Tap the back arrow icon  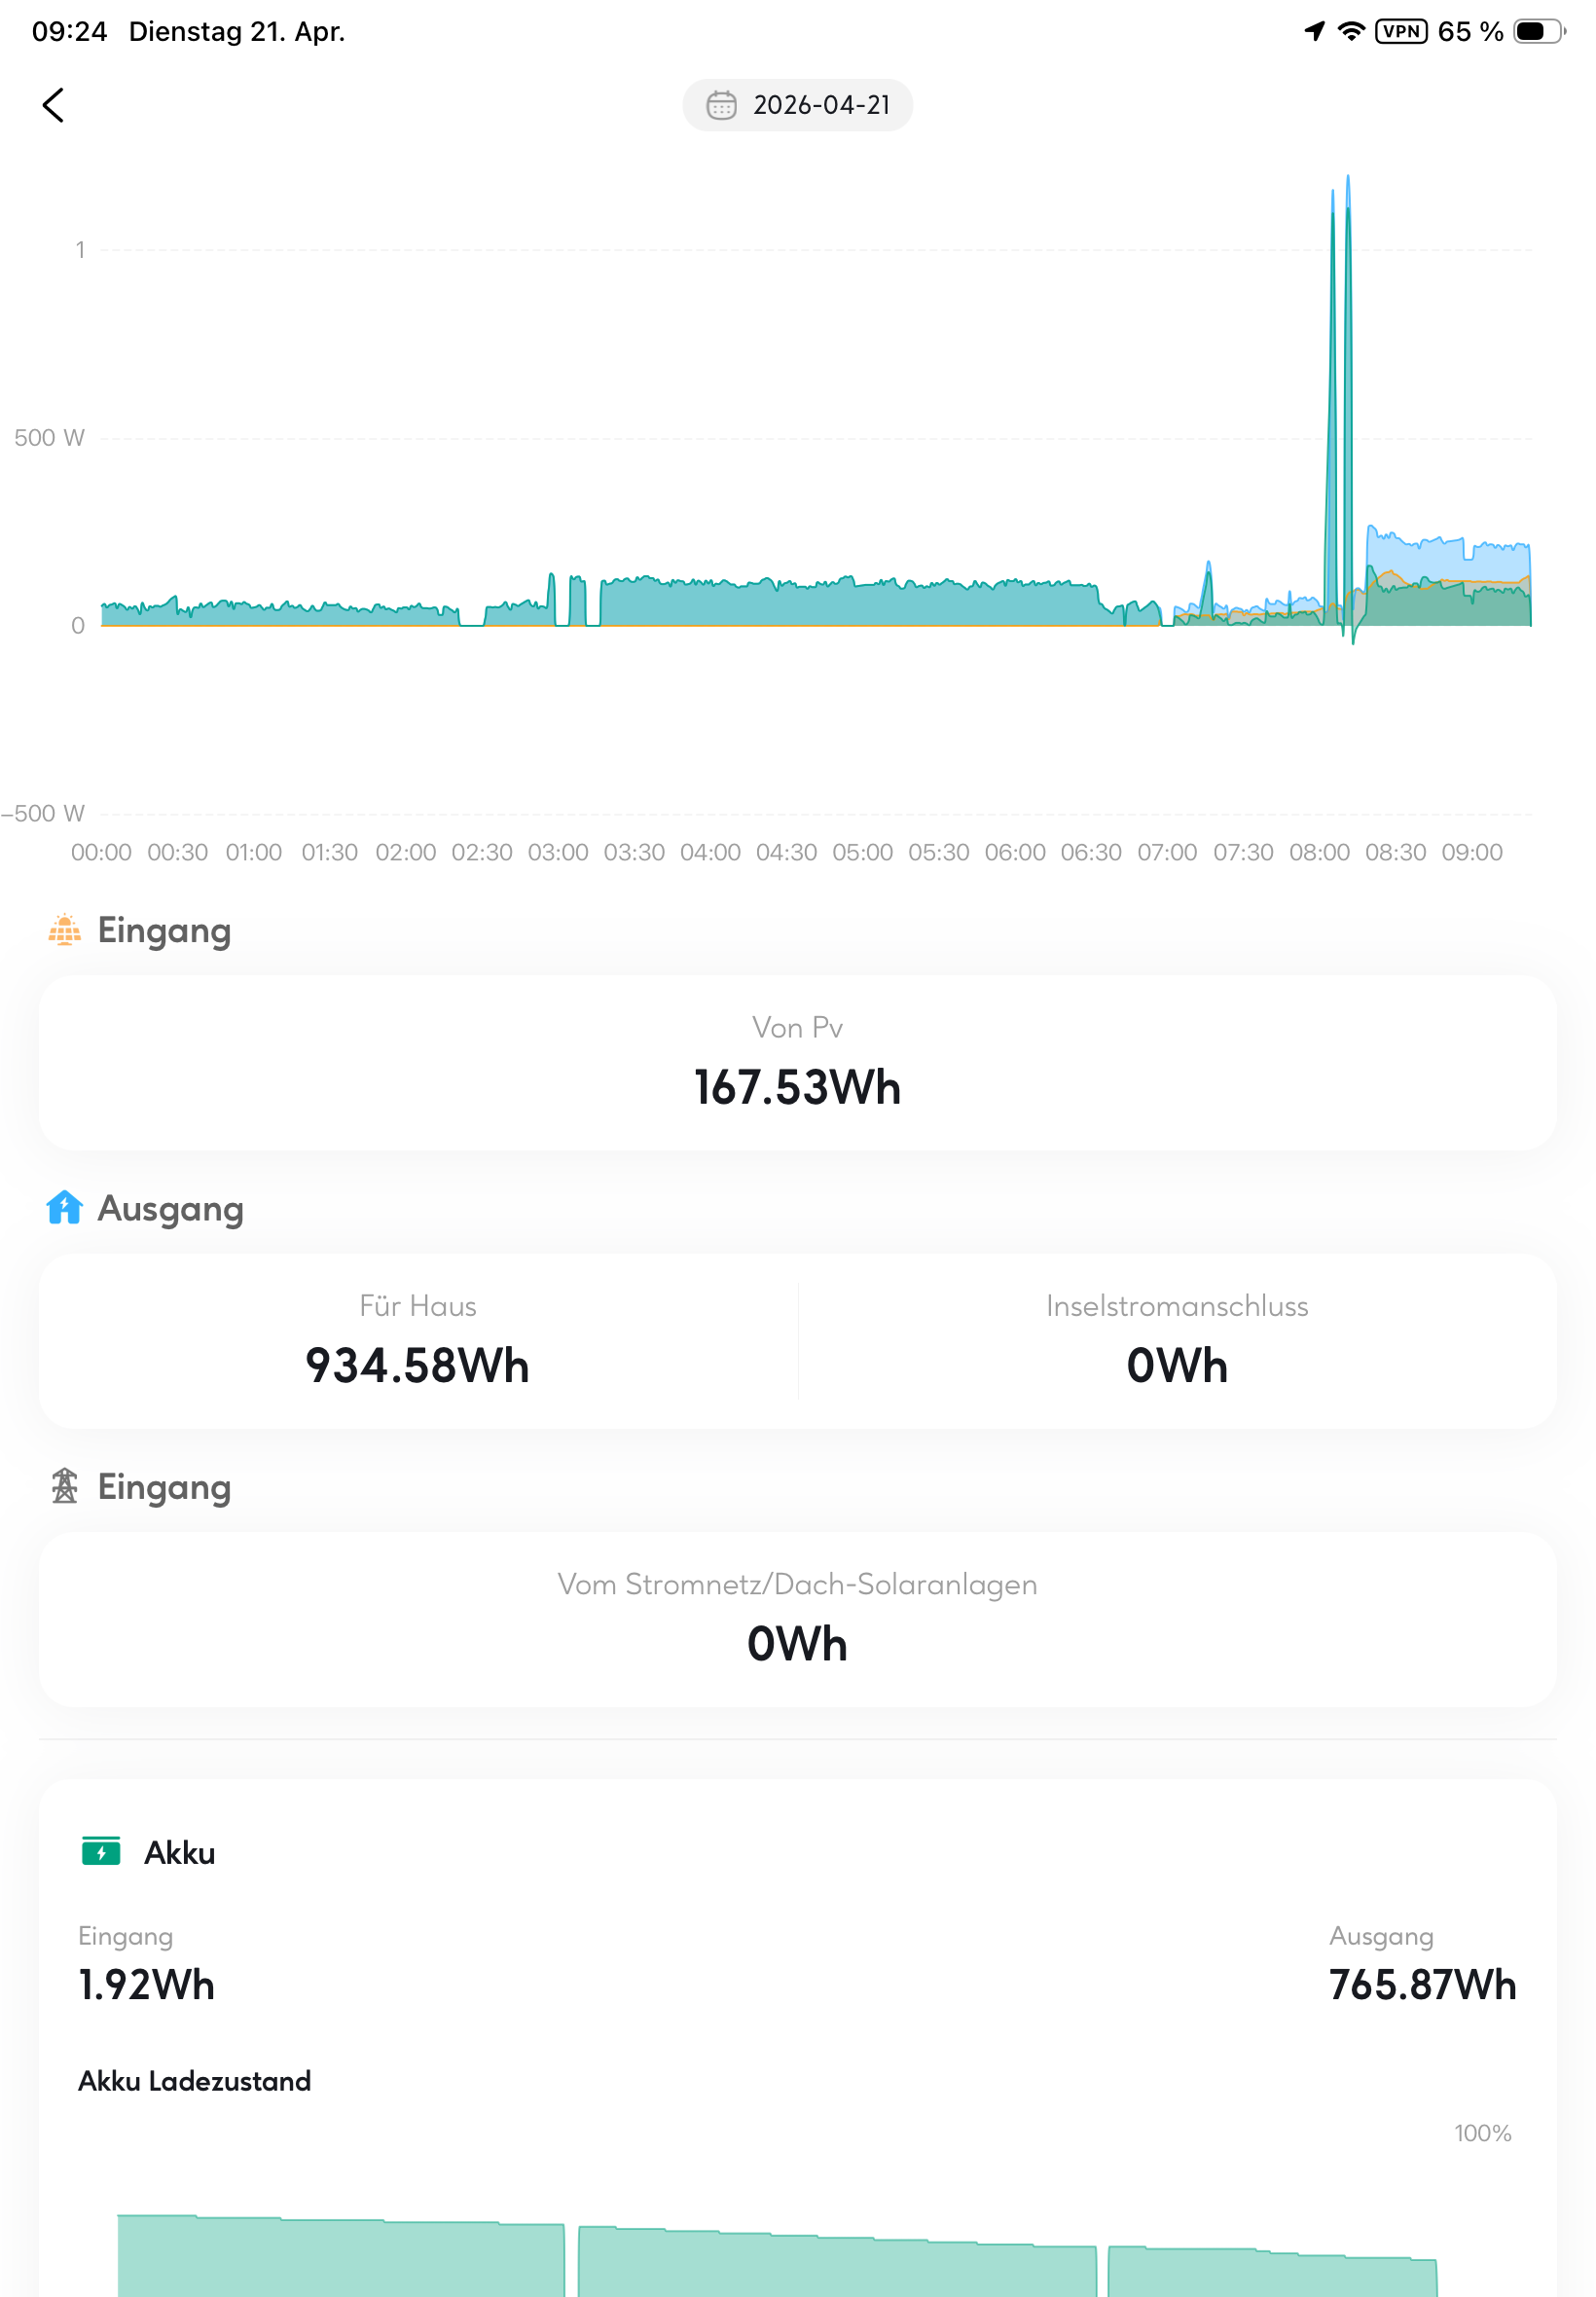pos(53,105)
